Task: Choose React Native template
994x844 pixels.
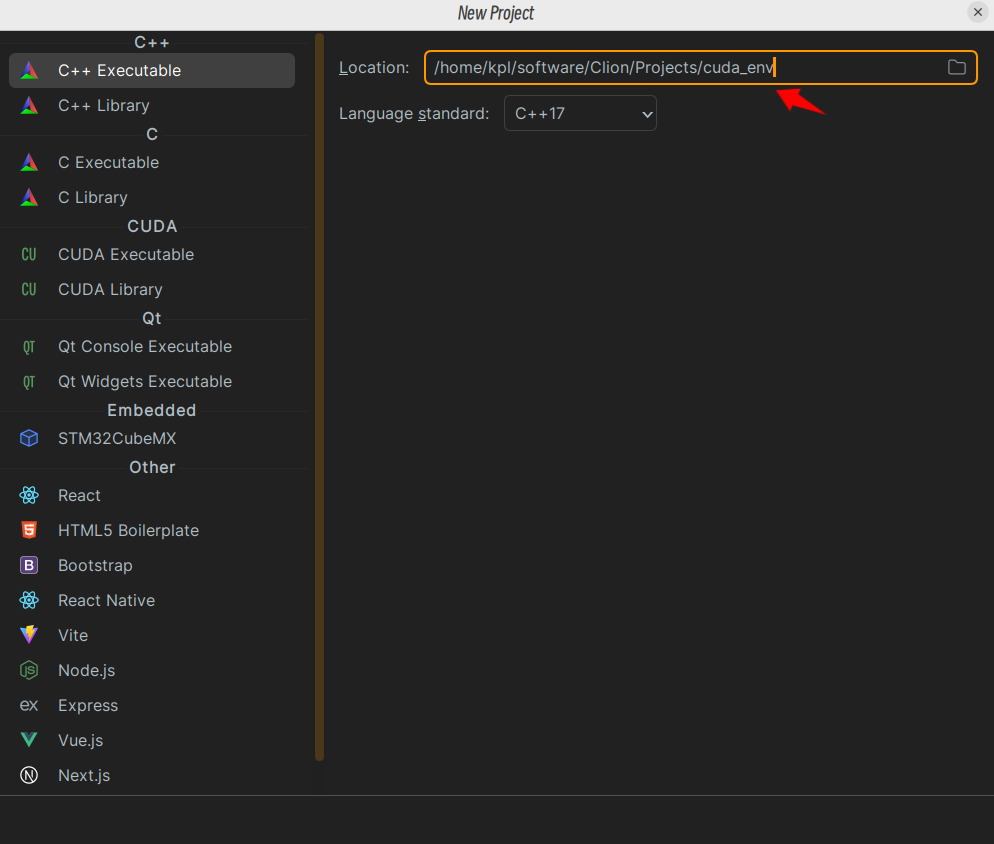Action: [x=152, y=600]
